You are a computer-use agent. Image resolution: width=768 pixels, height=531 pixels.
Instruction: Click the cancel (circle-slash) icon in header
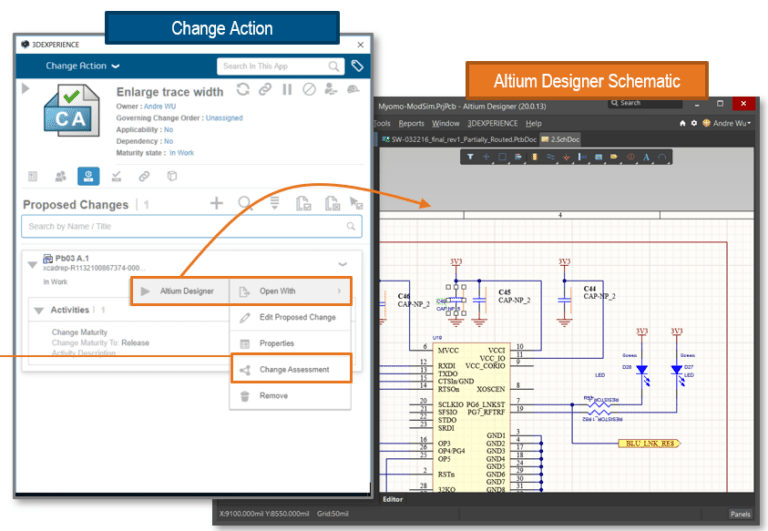309,90
